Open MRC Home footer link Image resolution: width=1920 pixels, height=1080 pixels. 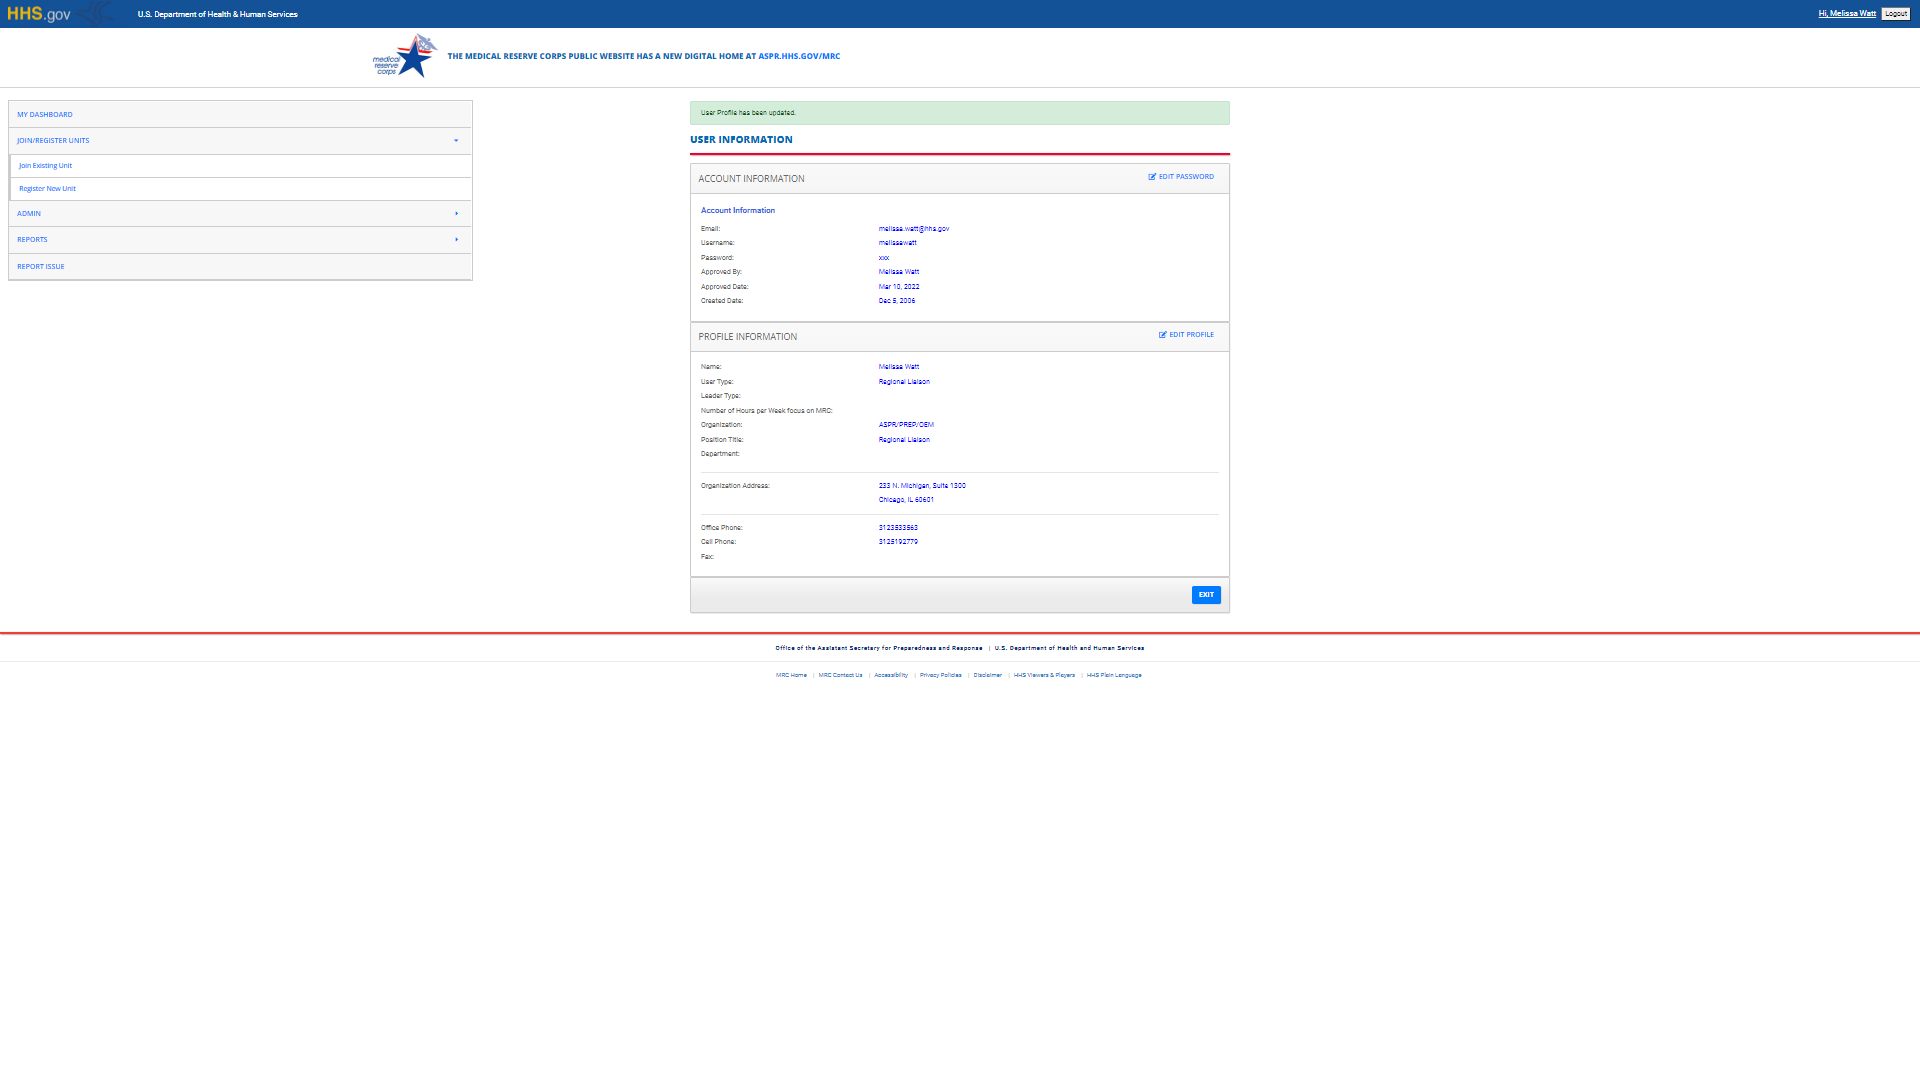tap(791, 675)
